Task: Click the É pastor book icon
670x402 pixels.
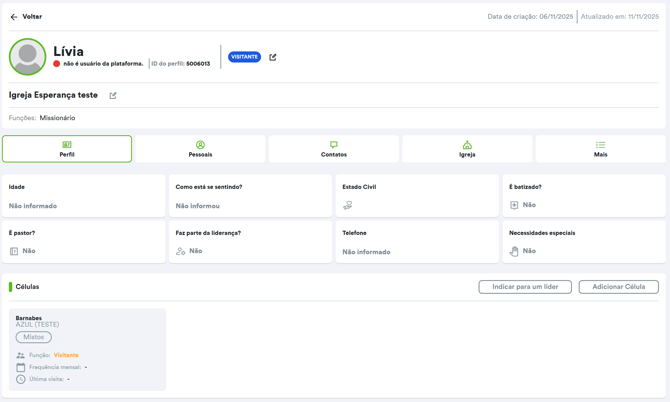Action: tap(14, 251)
